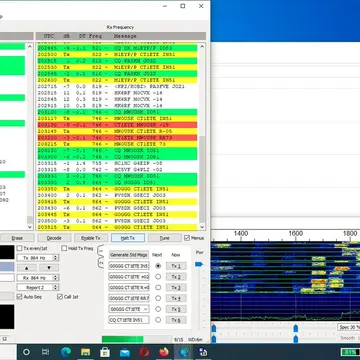360x360 pixels.
Task: Launch Firefox from the taskbar
Action: point(164,352)
